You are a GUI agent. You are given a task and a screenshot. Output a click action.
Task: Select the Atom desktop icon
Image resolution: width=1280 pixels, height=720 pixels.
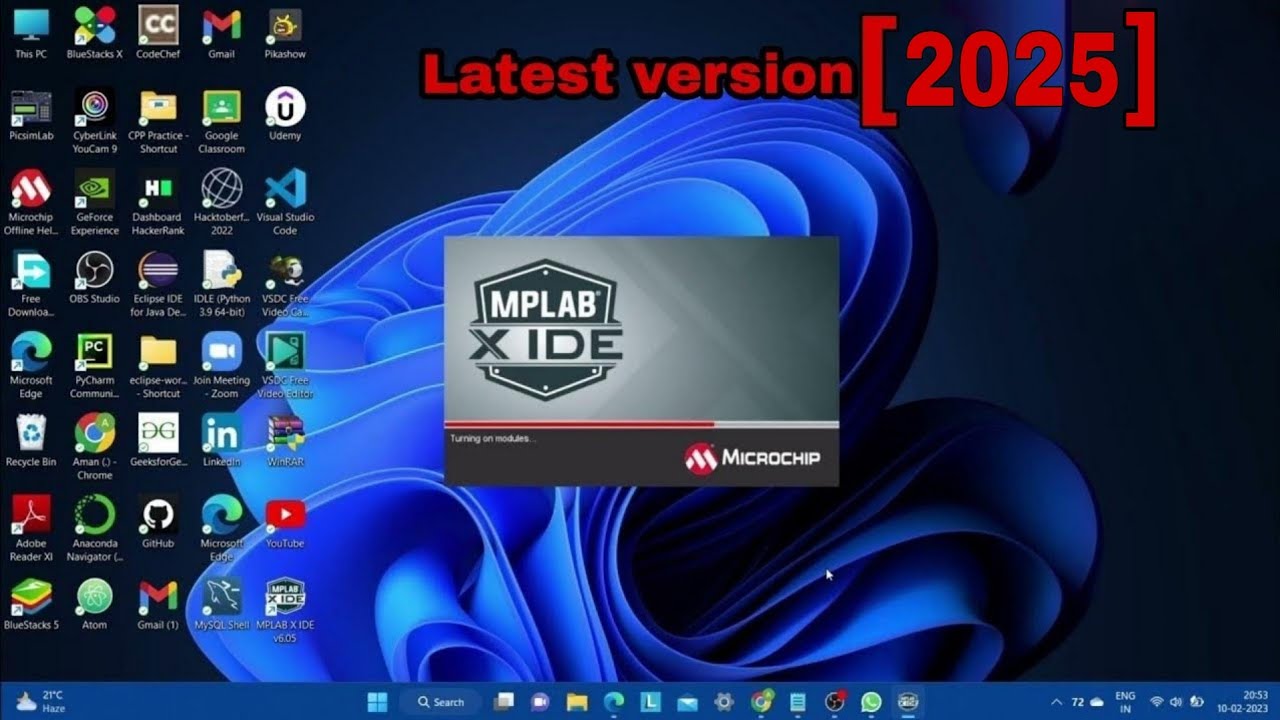[94, 604]
